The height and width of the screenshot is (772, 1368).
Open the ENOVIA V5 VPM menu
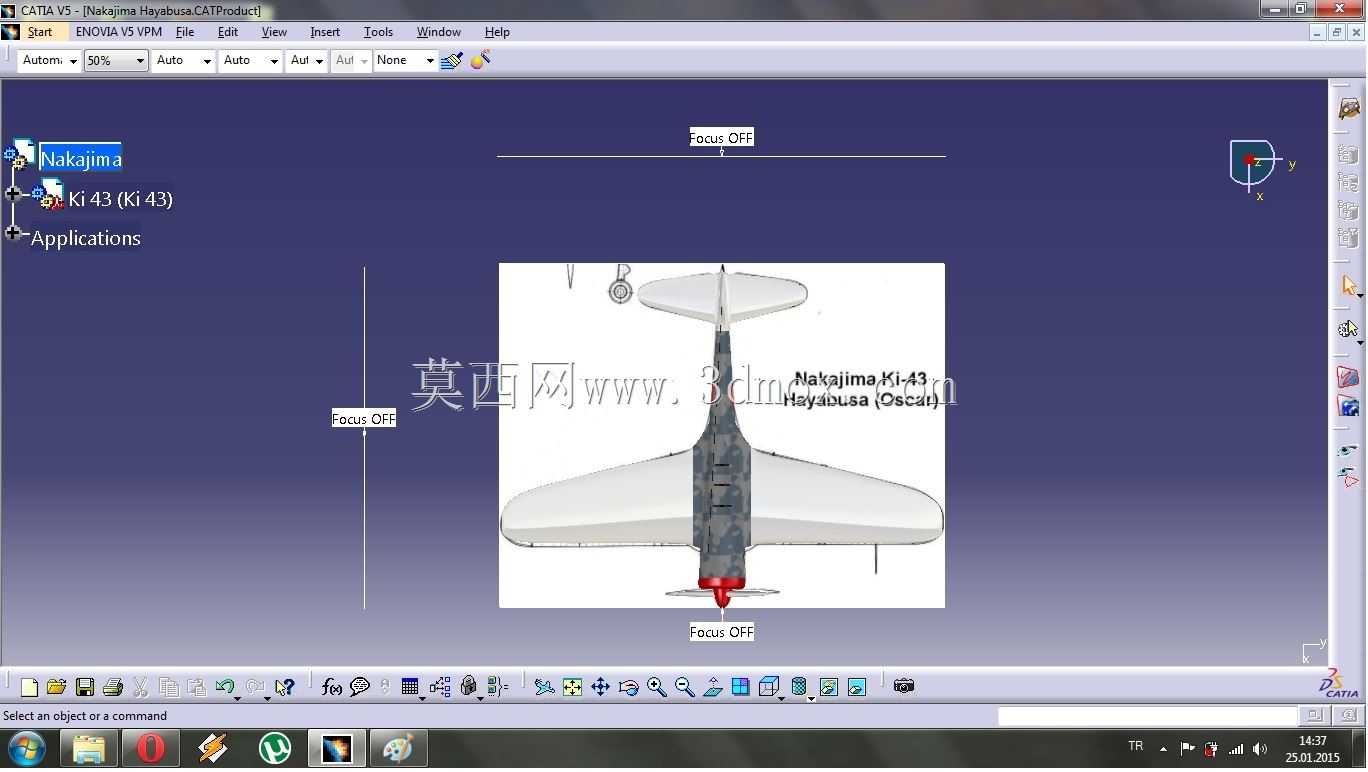[119, 32]
